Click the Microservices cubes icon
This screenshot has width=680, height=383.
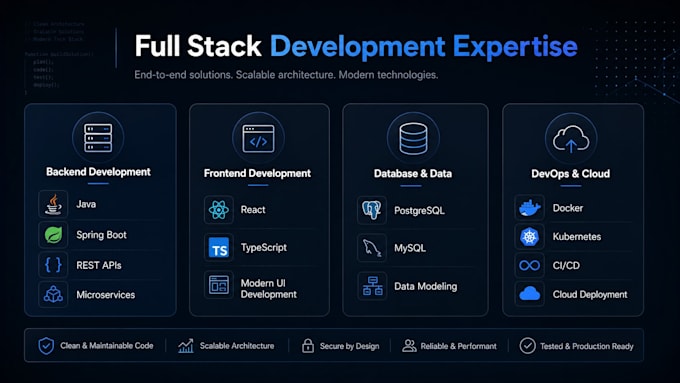[x=53, y=295]
